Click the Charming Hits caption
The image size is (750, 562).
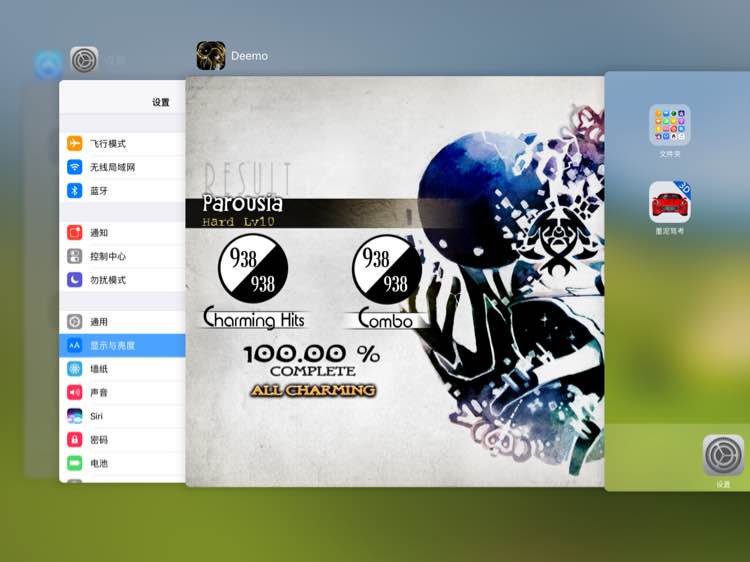(x=254, y=319)
